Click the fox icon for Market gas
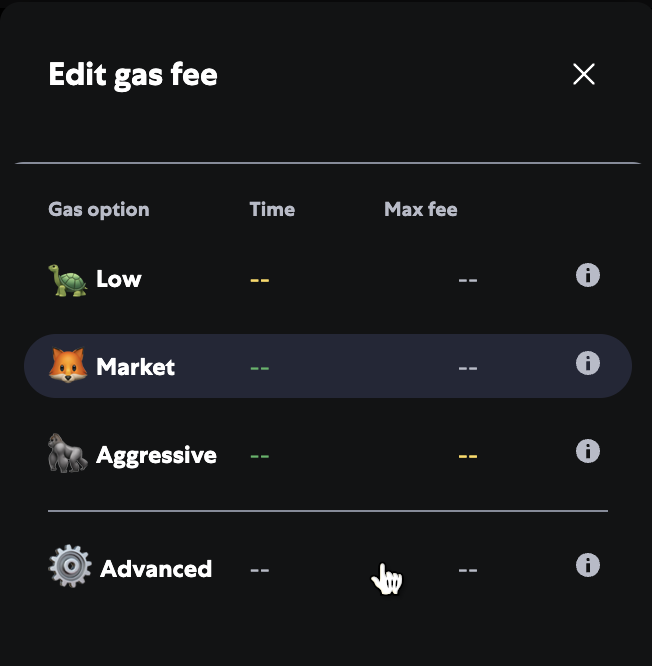Viewport: 652px width, 666px height. pos(68,366)
